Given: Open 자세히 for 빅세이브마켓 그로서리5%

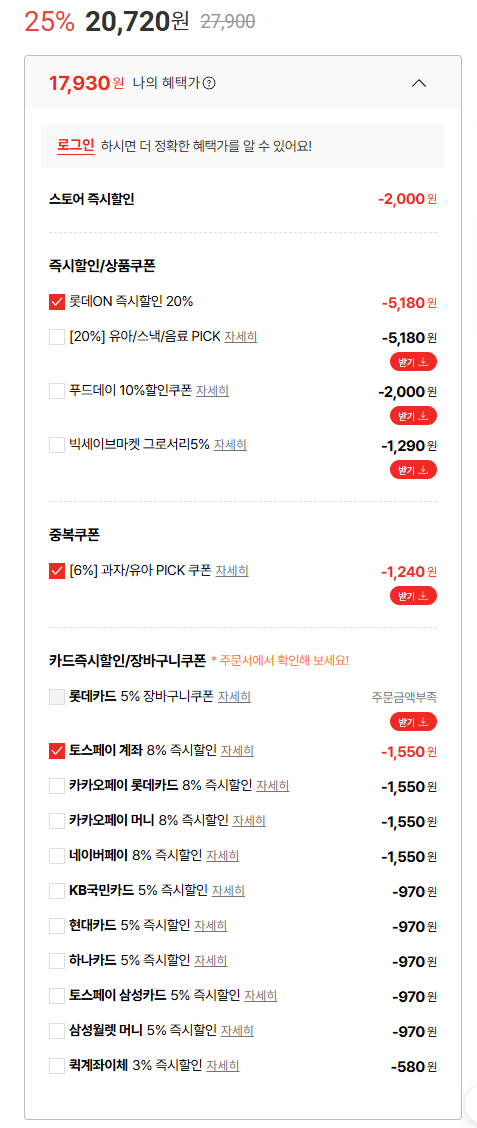Looking at the screenshot, I should 230,445.
